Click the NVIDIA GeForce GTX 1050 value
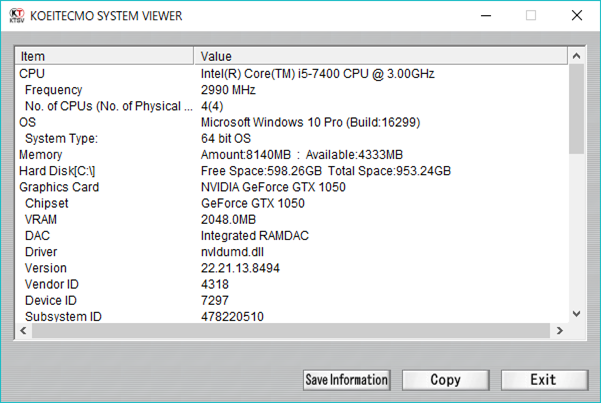The image size is (601, 403). pyautogui.click(x=273, y=187)
